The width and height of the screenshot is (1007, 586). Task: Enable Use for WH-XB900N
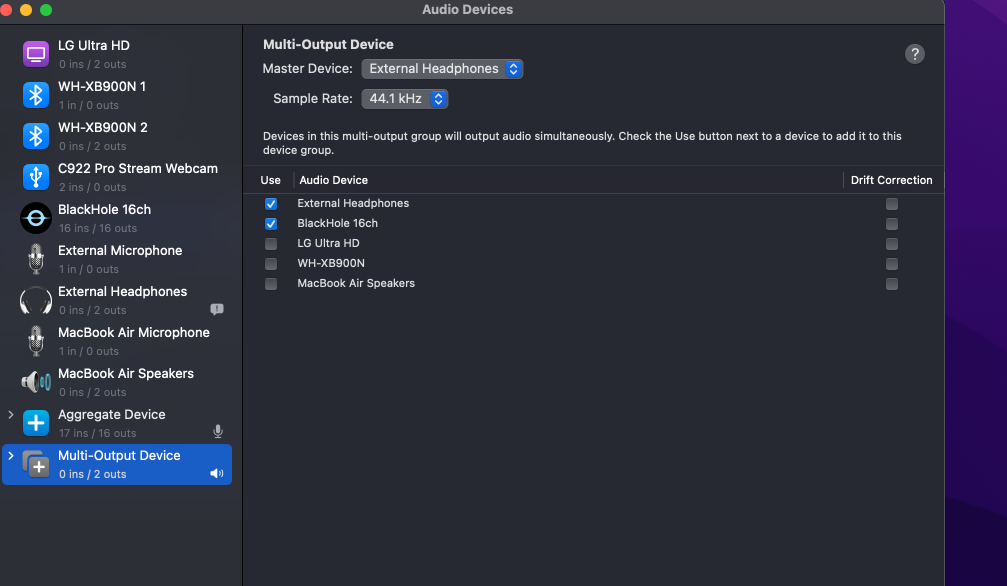[271, 264]
